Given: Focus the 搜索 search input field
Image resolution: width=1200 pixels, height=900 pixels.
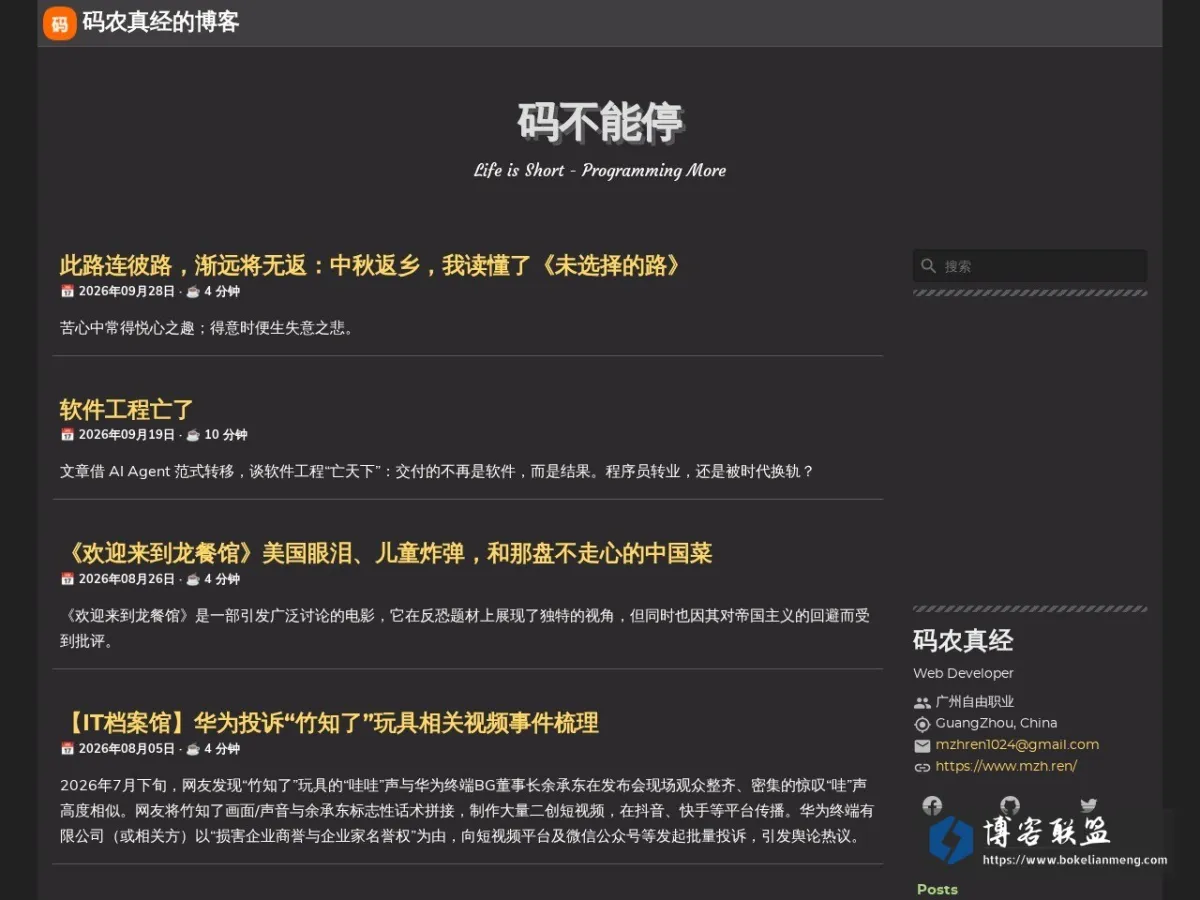Looking at the screenshot, I should [1030, 266].
